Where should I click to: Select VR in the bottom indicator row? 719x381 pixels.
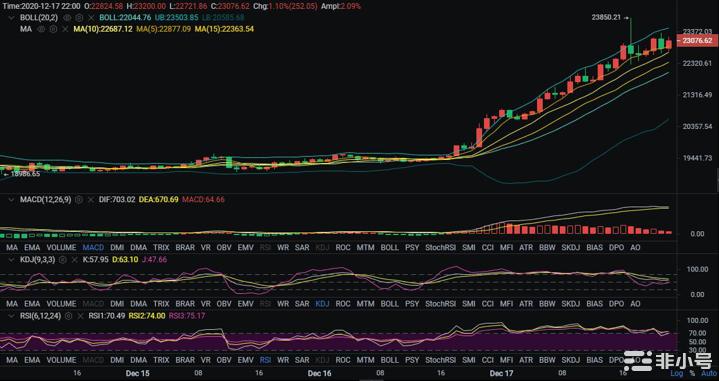click(206, 360)
